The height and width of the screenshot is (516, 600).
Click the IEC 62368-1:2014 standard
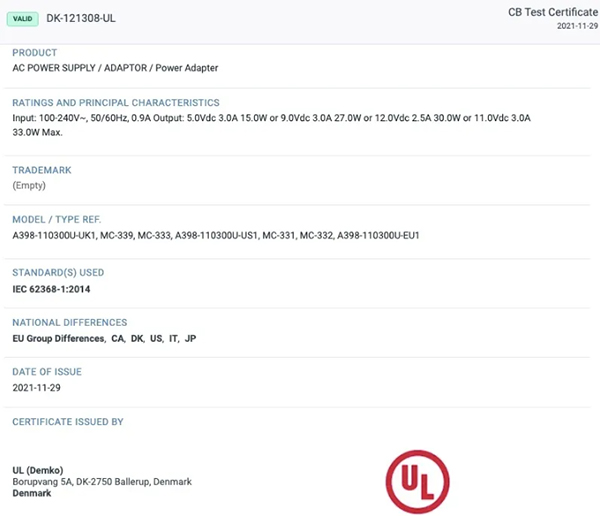pyautogui.click(x=51, y=289)
